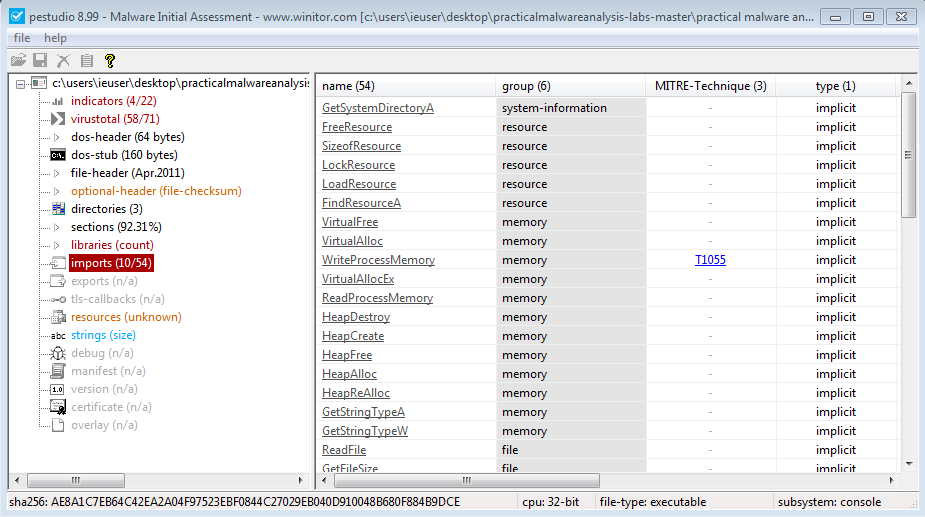Click the virustotal icon in tree
The height and width of the screenshot is (517, 925).
click(x=57, y=119)
